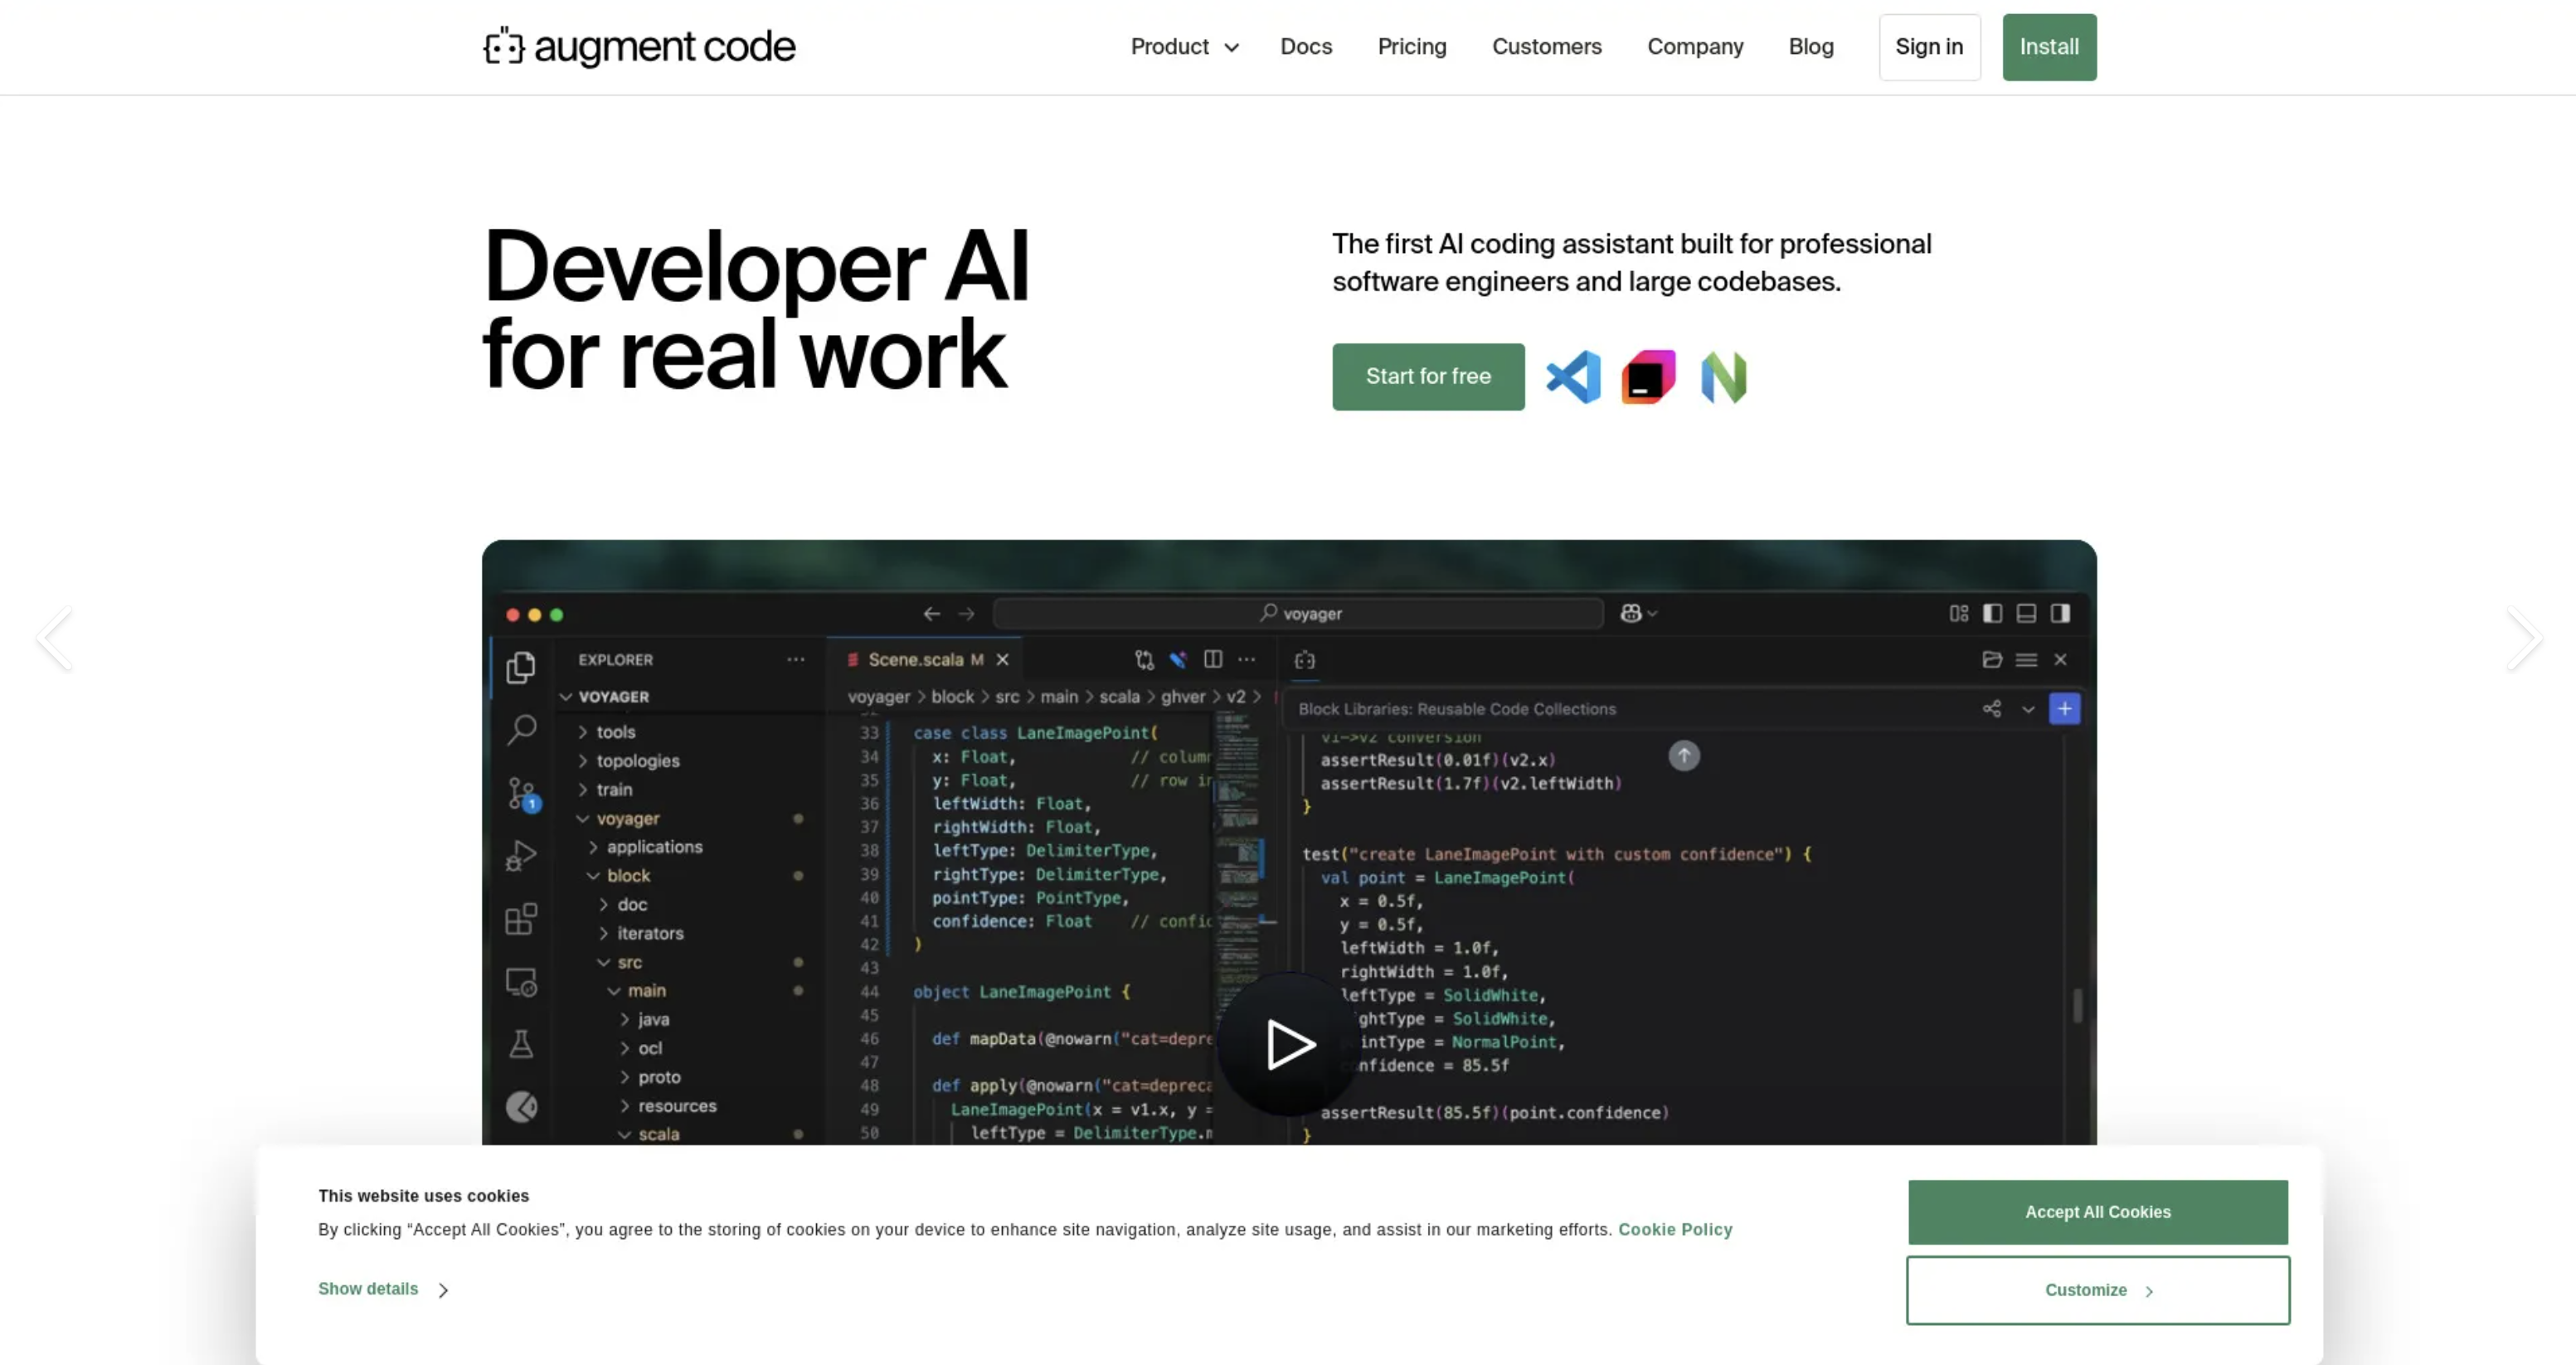The height and width of the screenshot is (1365, 2576).
Task: Open Run and Debug icon
Action: [x=521, y=856]
